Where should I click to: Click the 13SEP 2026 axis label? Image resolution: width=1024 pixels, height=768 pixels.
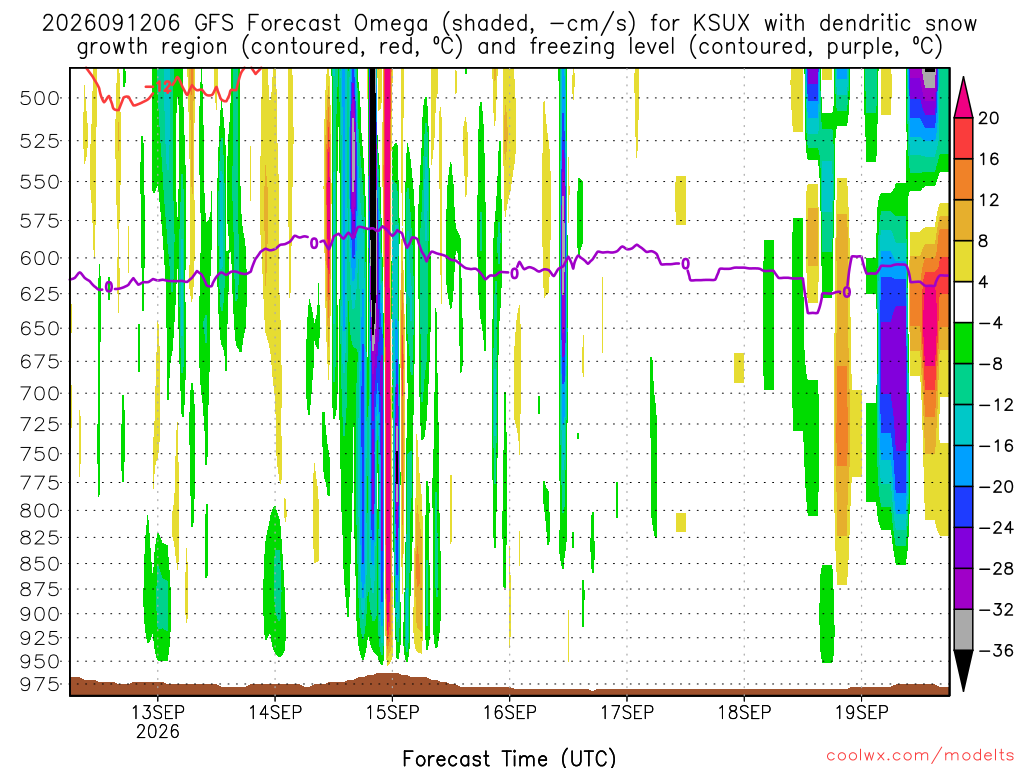click(x=157, y=721)
